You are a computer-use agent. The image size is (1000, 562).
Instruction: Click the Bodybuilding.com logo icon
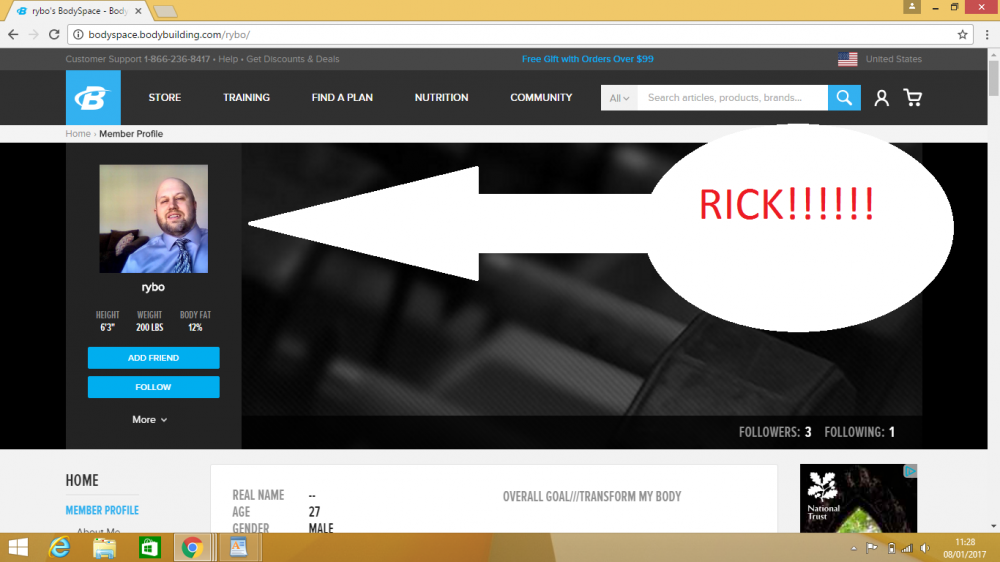[93, 98]
